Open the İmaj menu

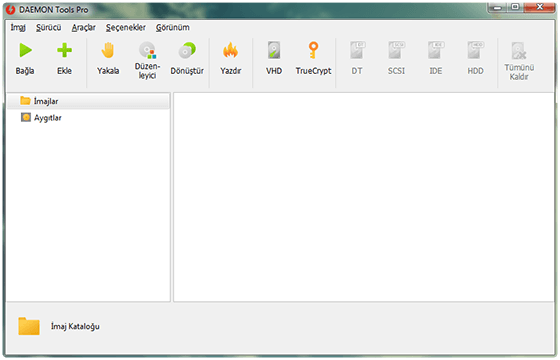tap(18, 28)
